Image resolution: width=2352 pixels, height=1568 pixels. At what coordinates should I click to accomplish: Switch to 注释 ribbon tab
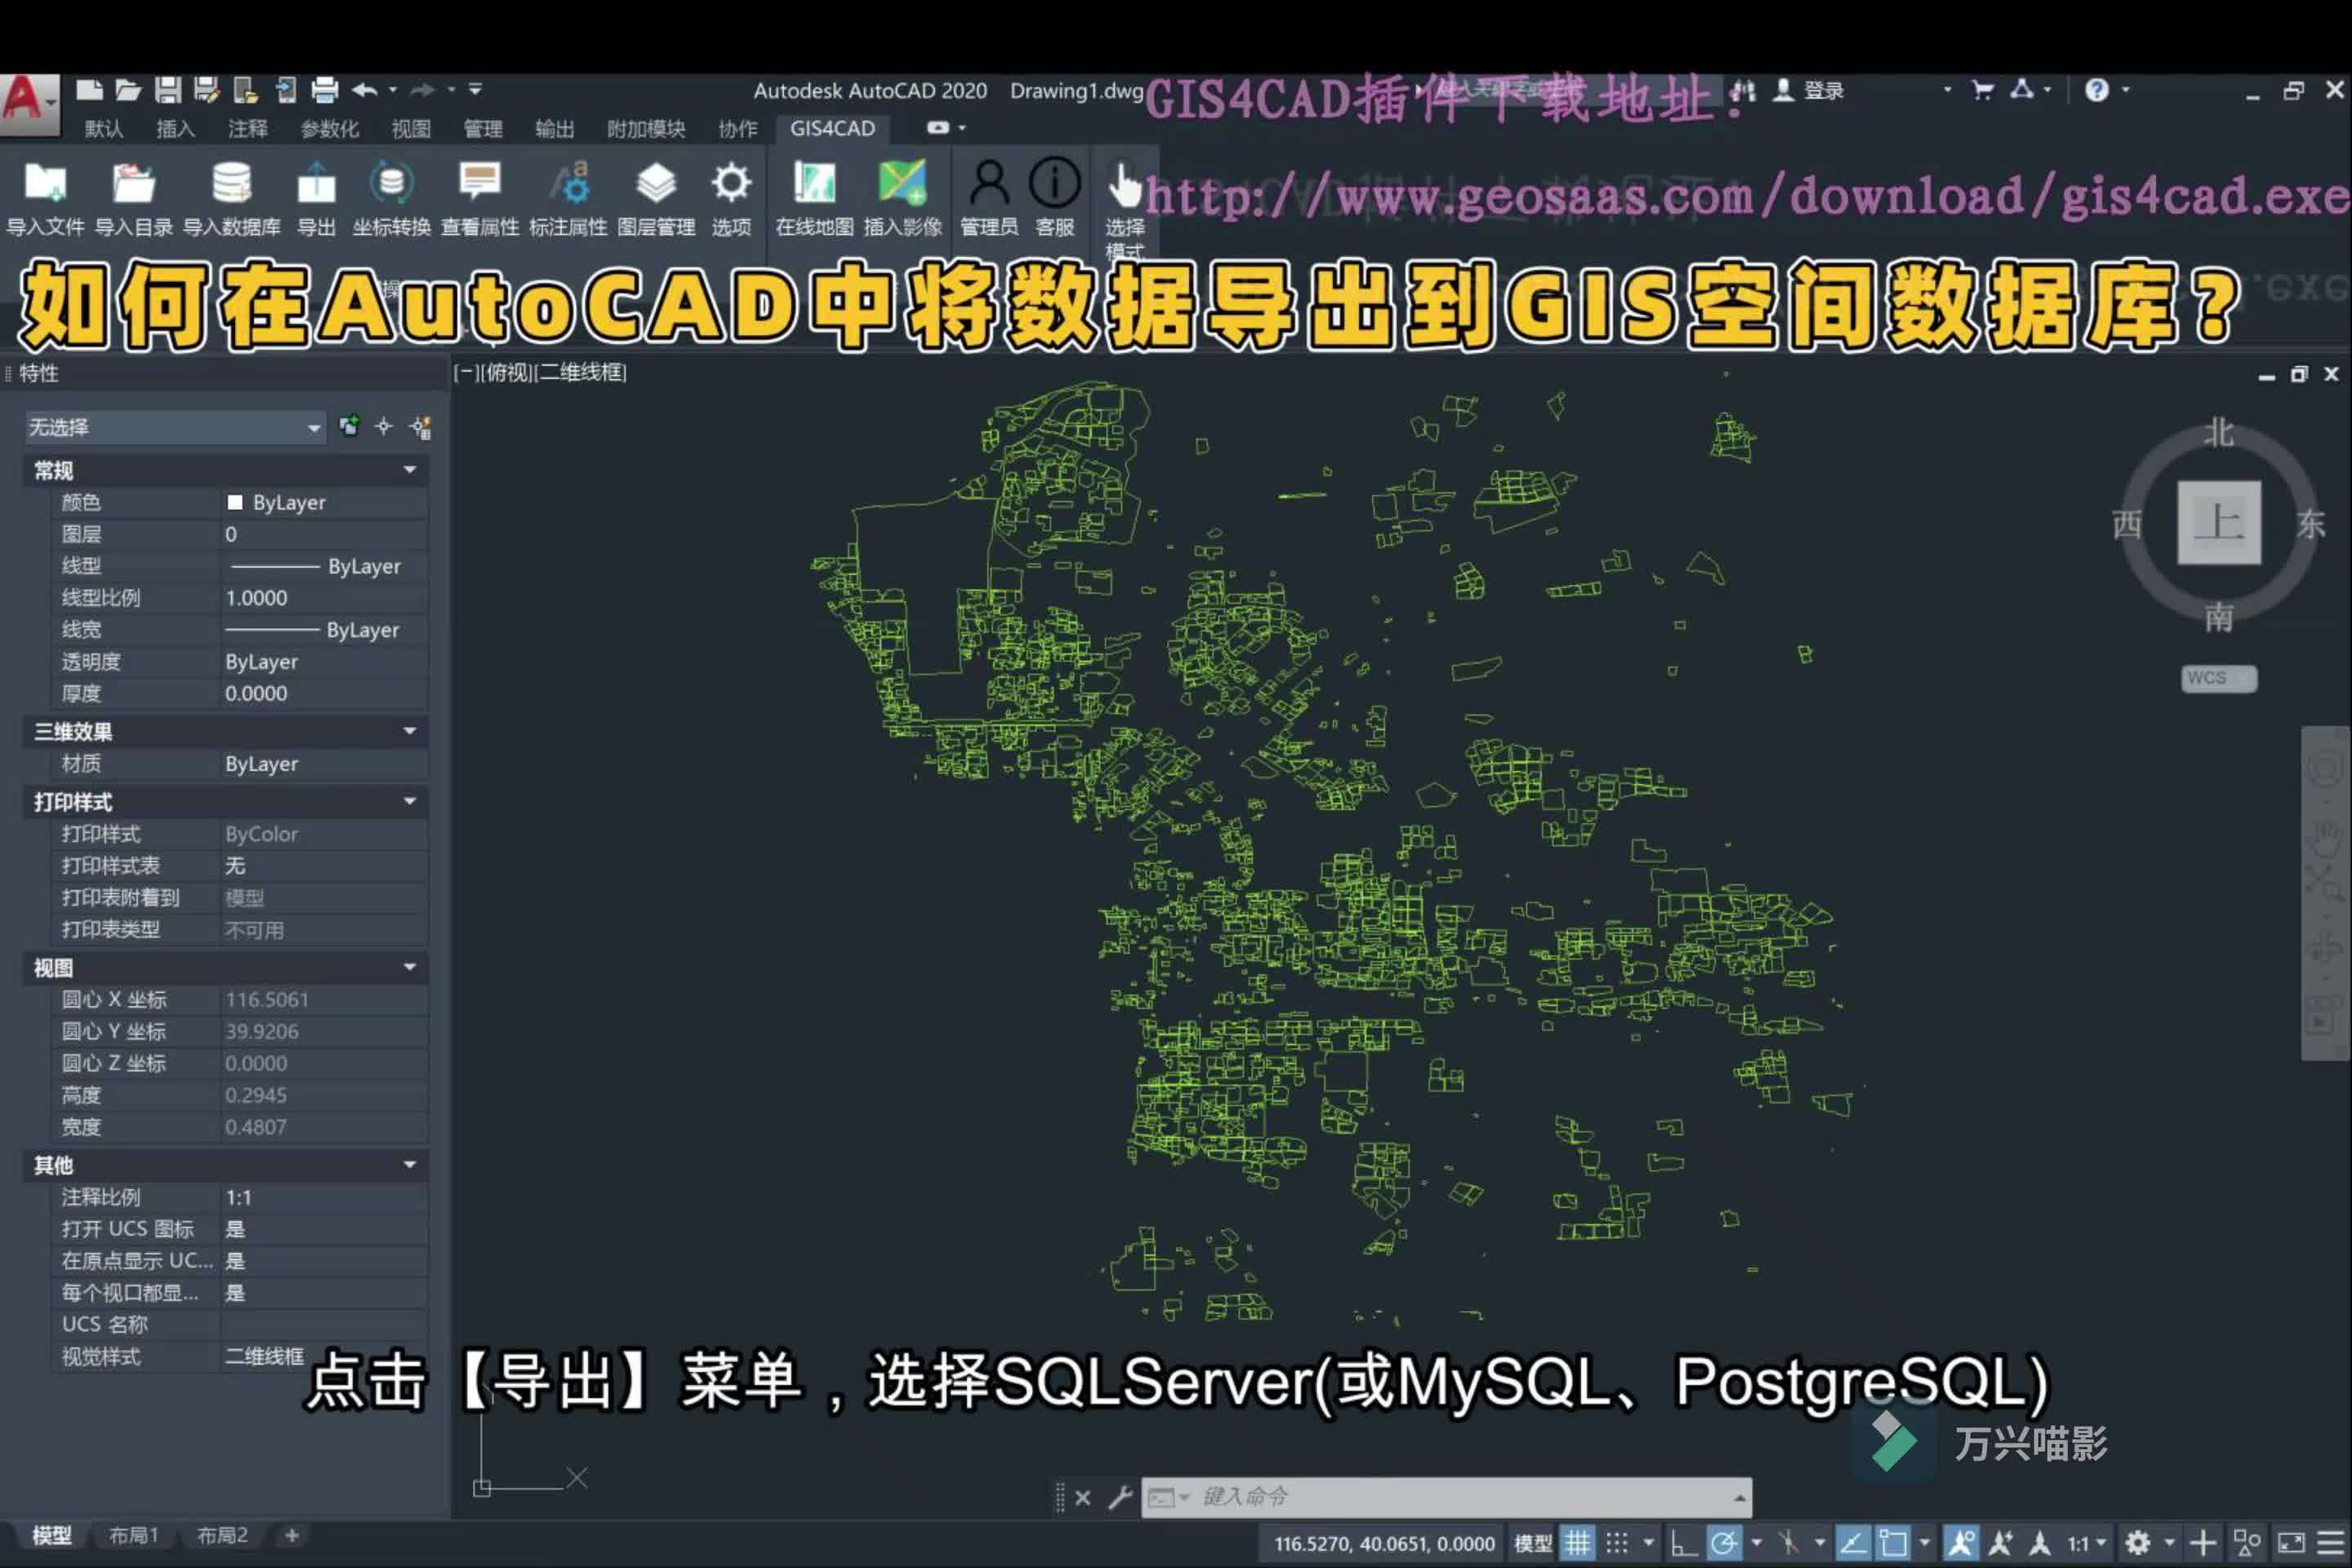coord(247,128)
